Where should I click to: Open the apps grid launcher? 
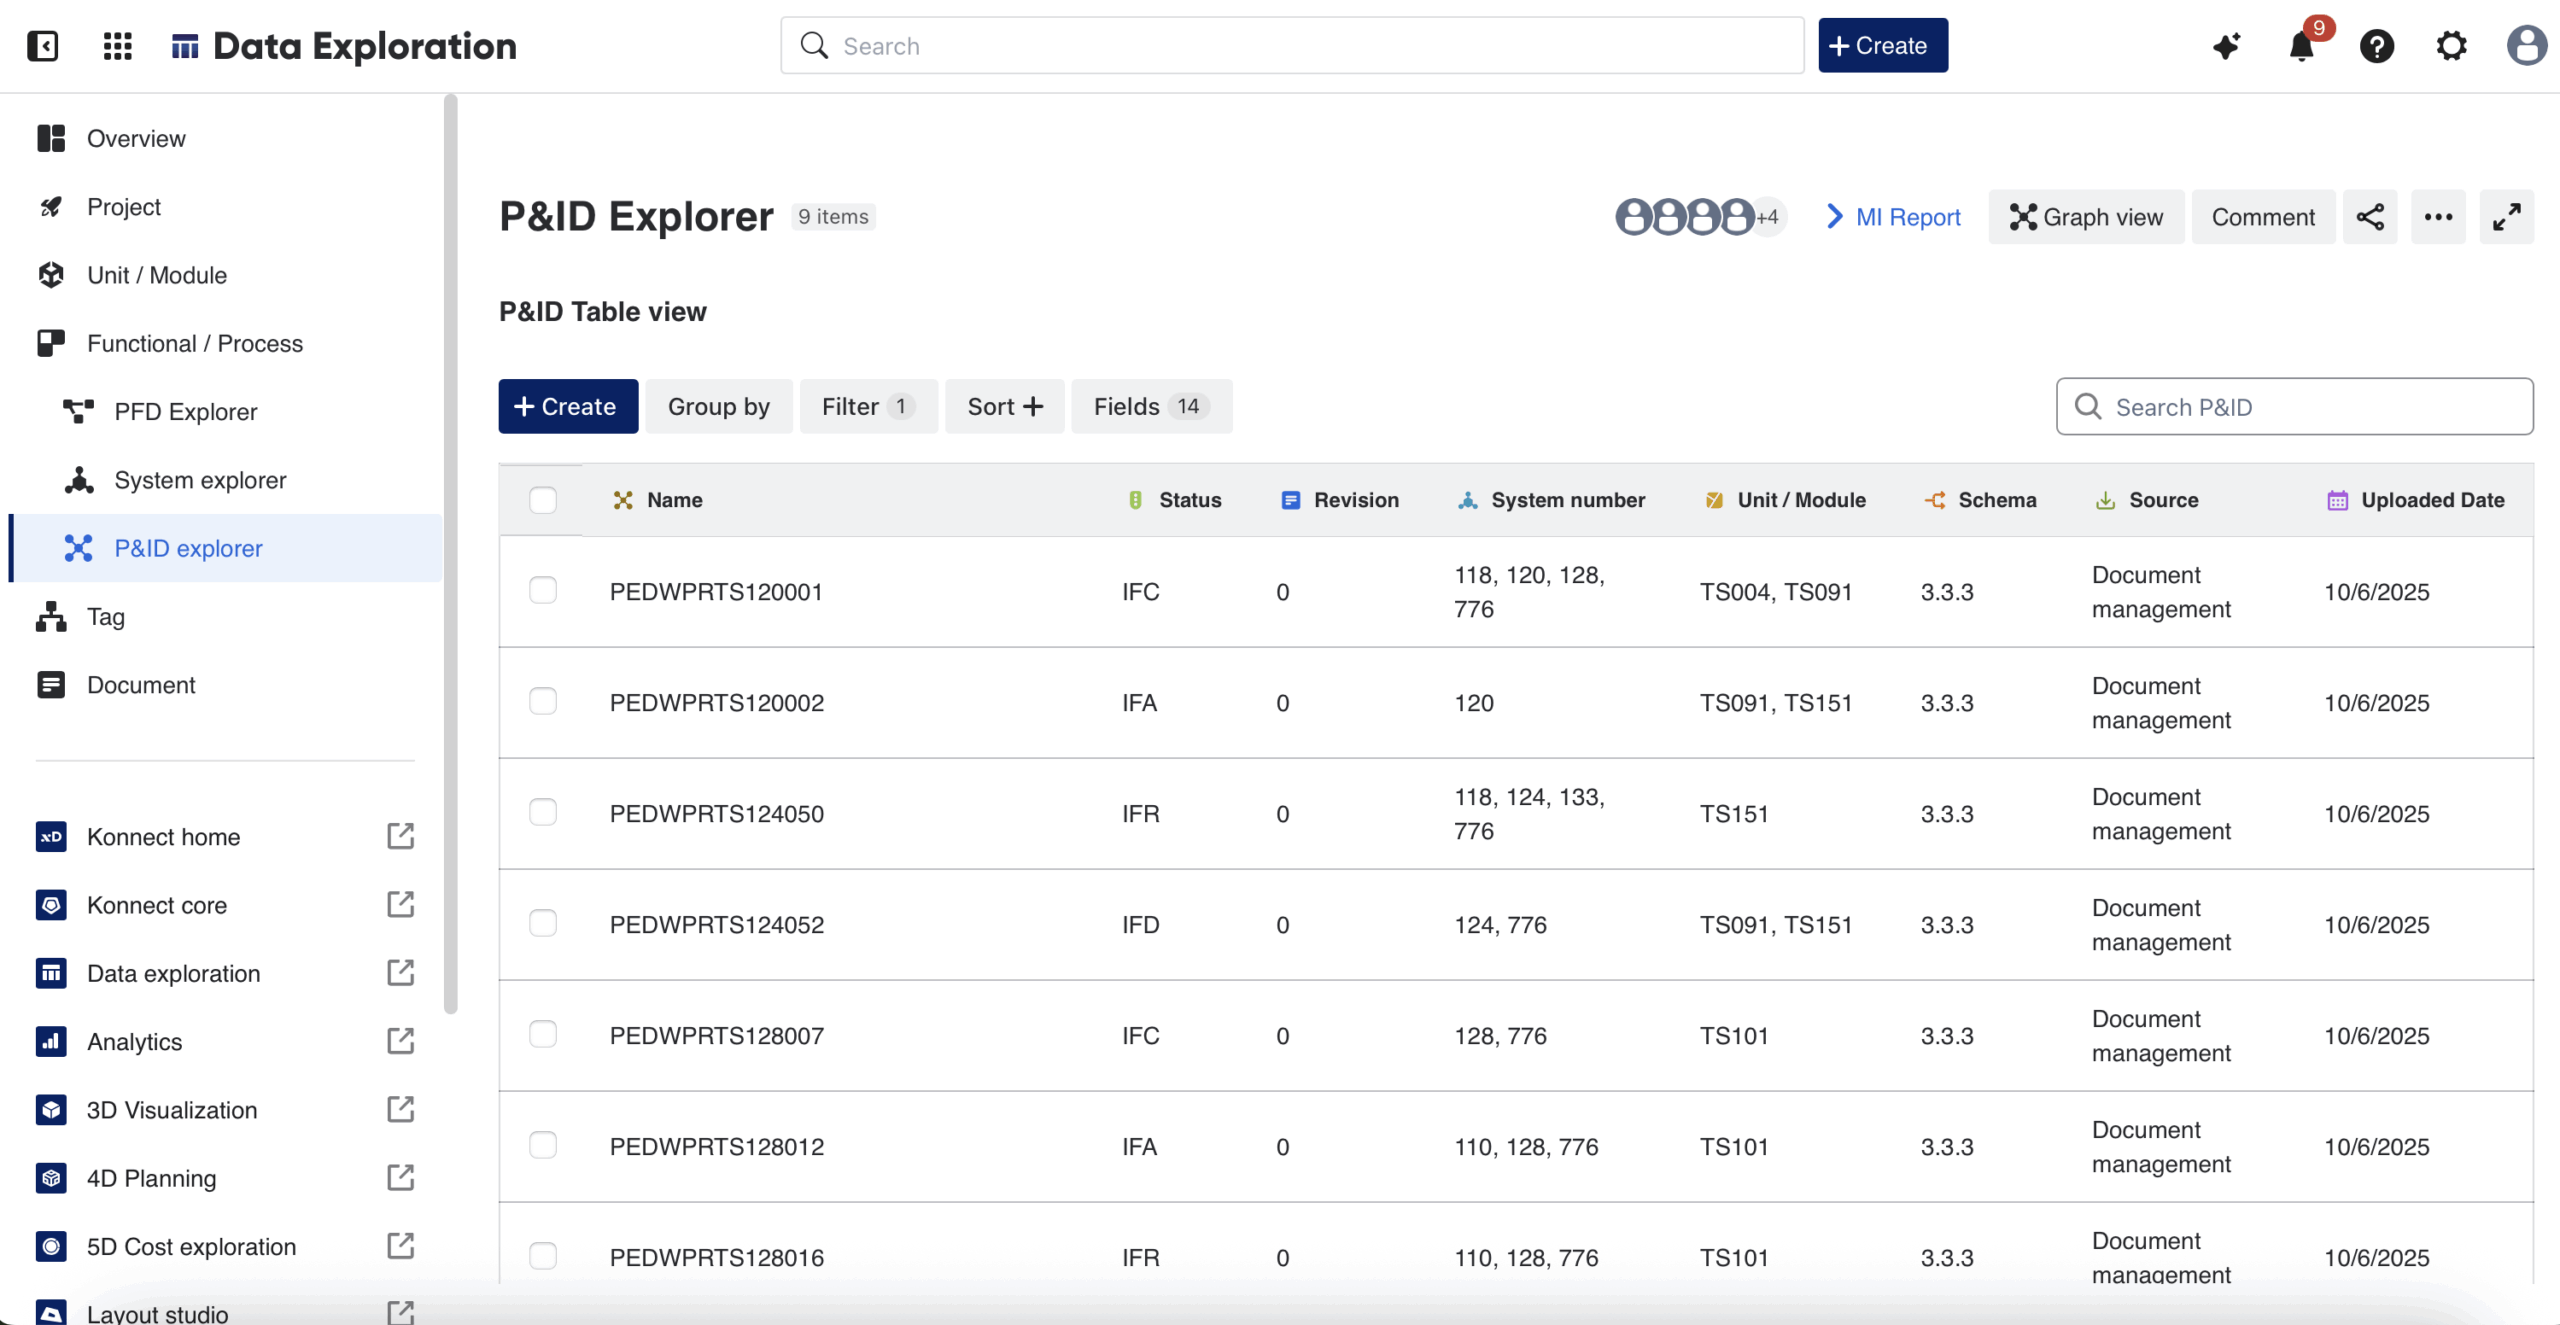(x=117, y=45)
